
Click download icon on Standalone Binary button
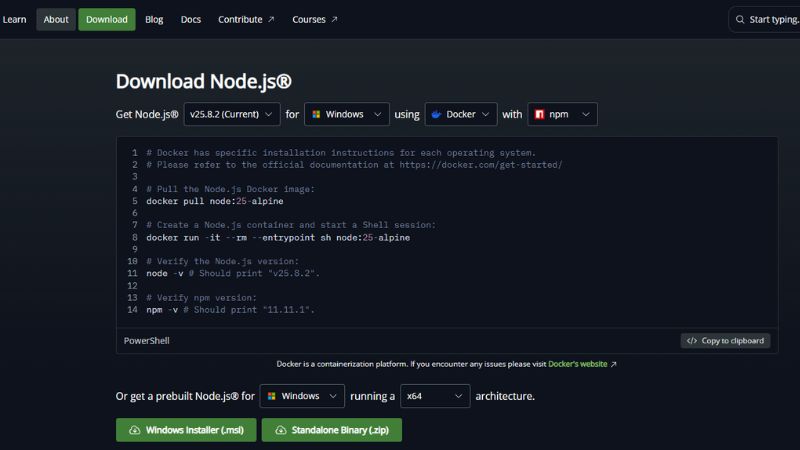(x=281, y=430)
